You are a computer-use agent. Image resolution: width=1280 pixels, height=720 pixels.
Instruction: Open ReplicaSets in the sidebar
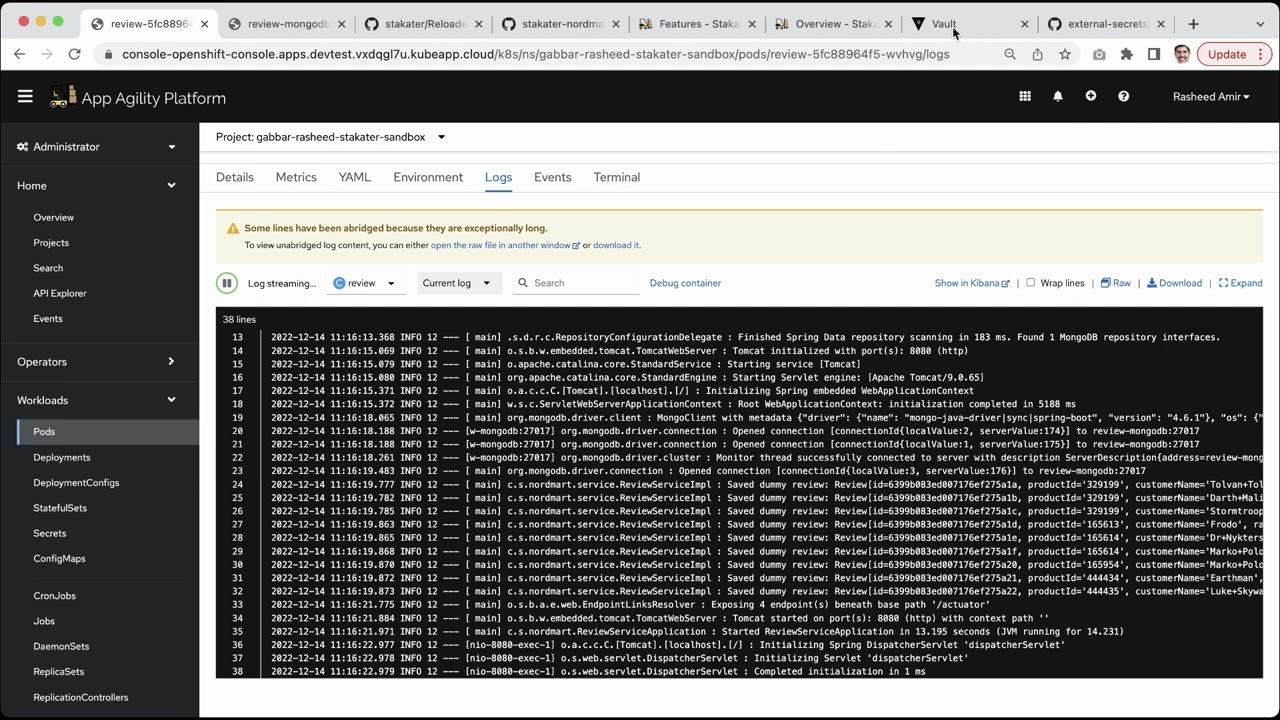59,672
